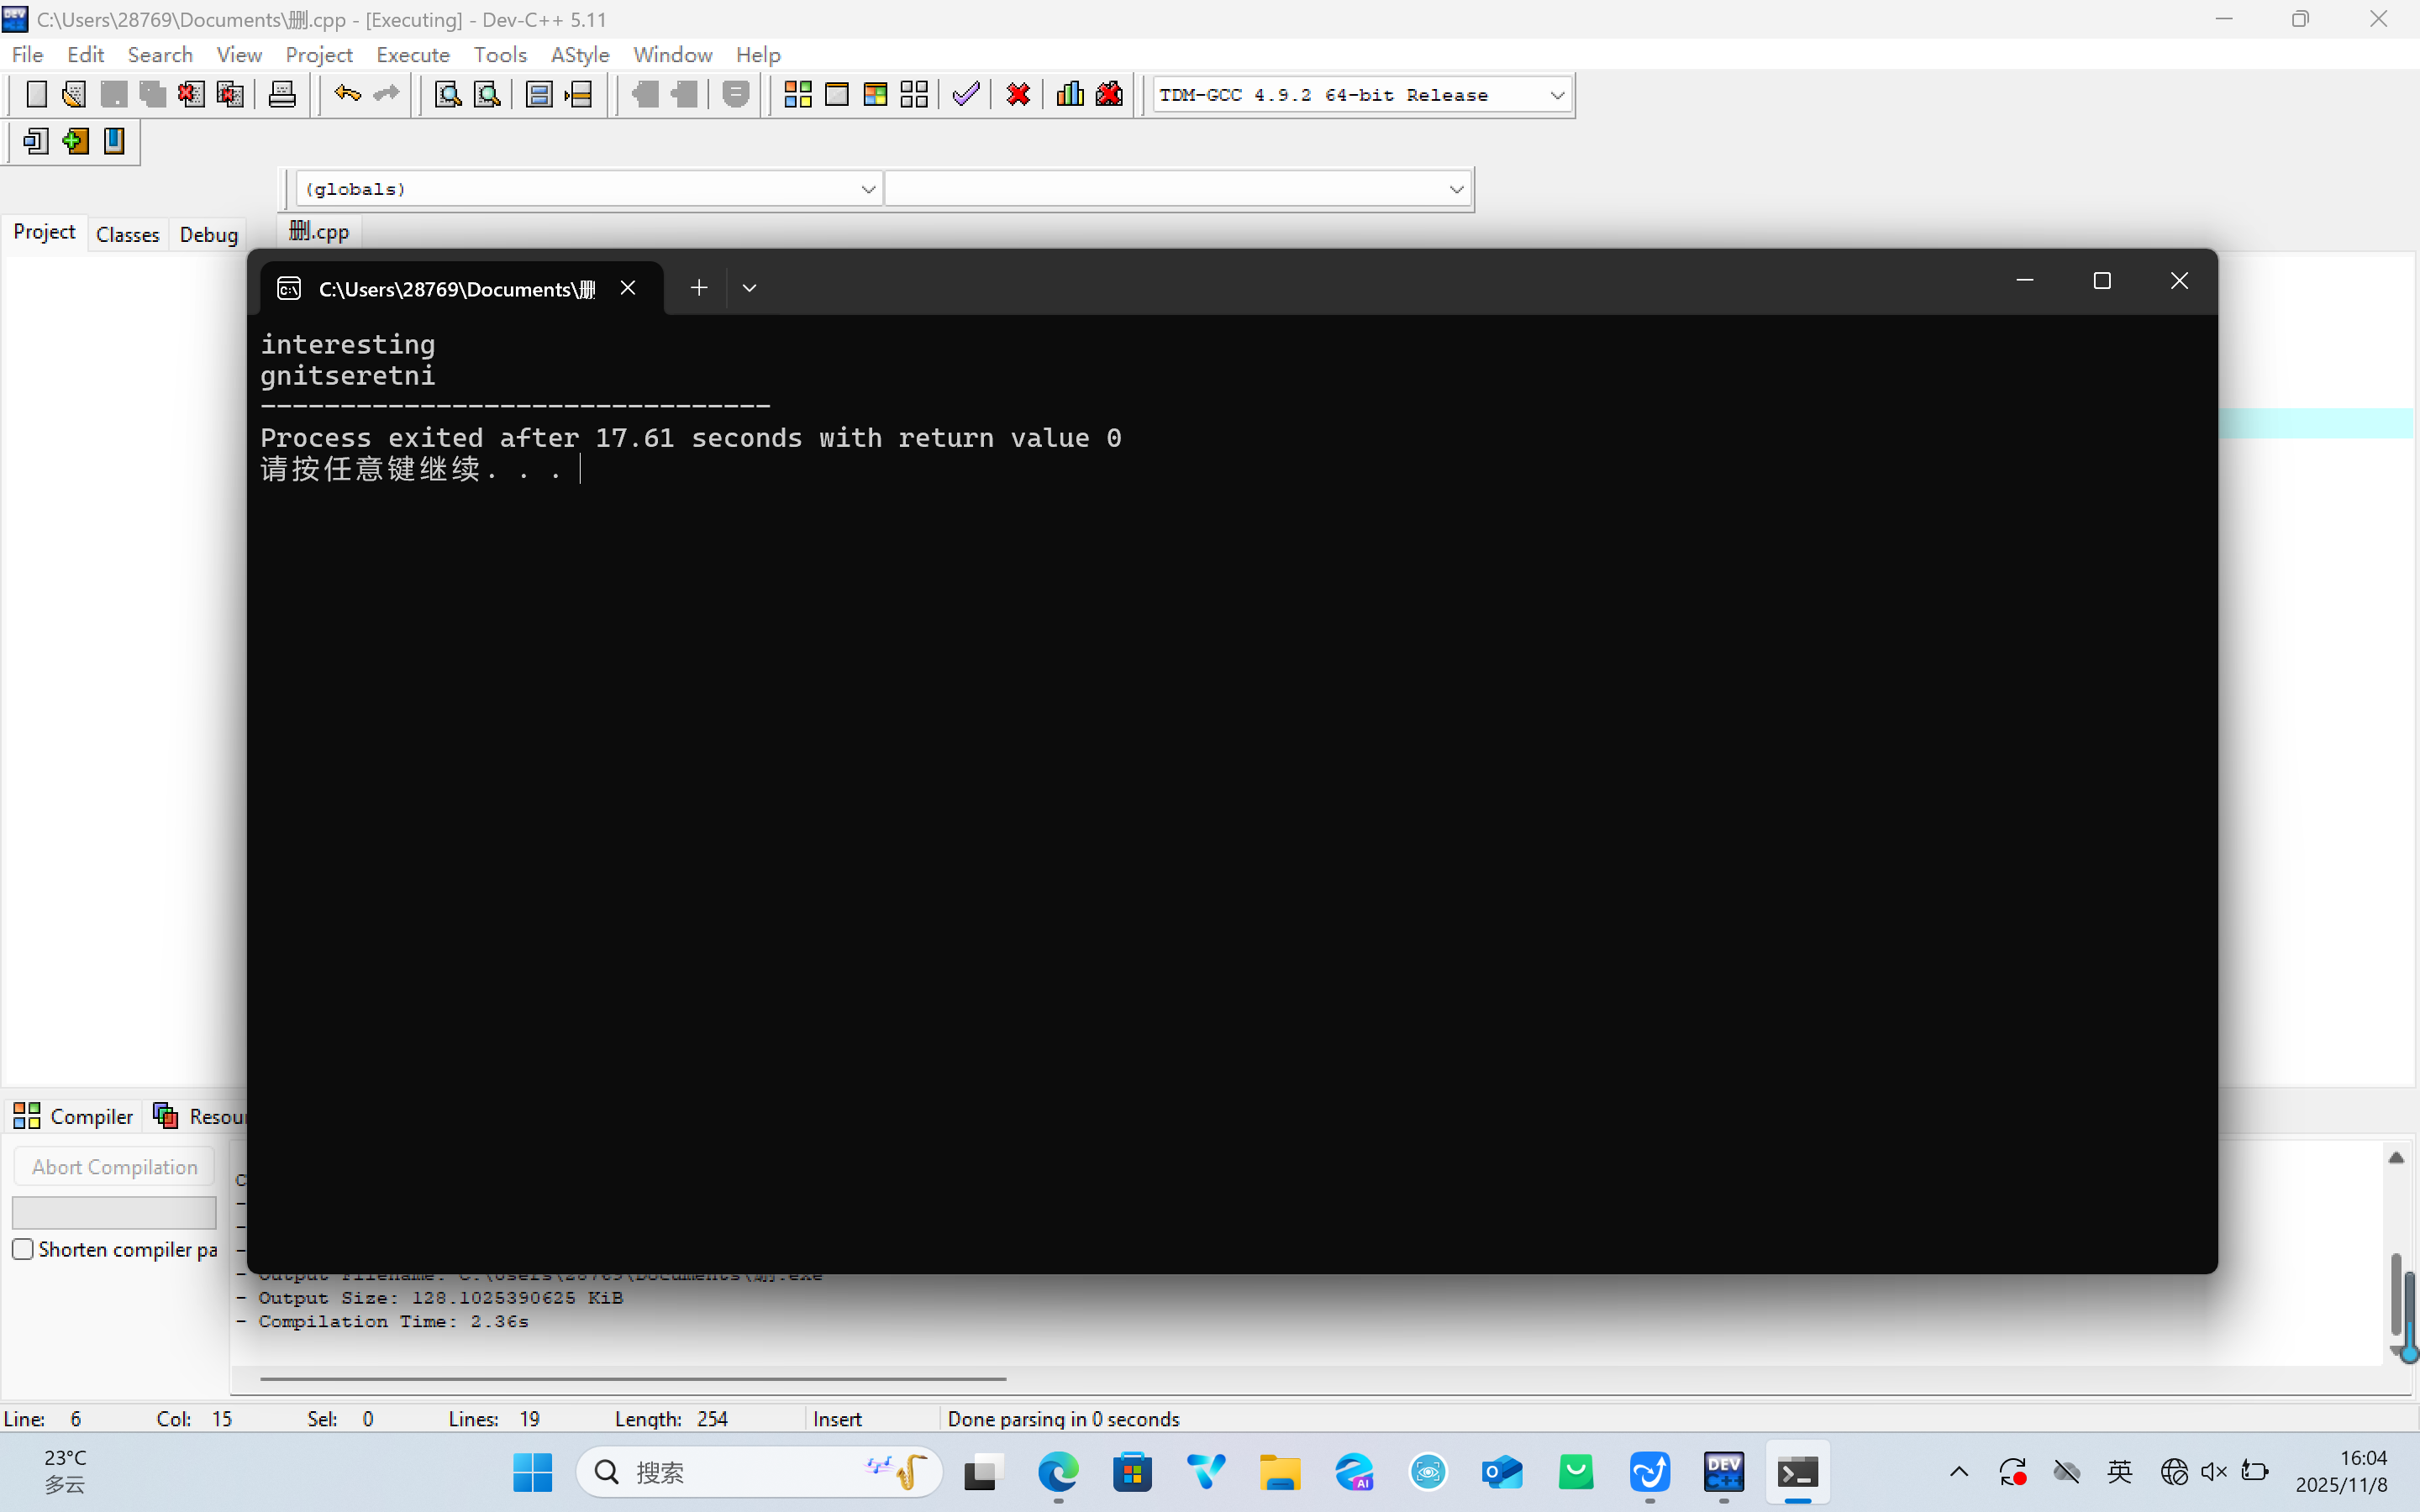2420x1512 pixels.
Task: Click the Print toolbar icon
Action: pos(282,95)
